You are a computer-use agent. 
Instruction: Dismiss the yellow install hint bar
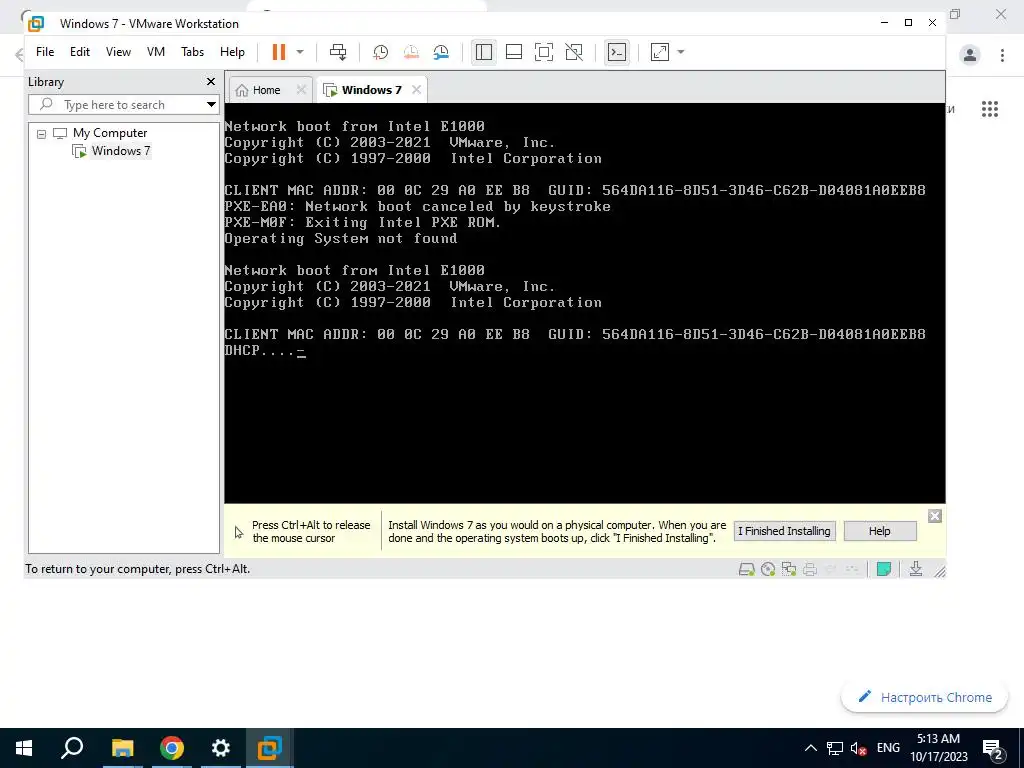coord(935,516)
